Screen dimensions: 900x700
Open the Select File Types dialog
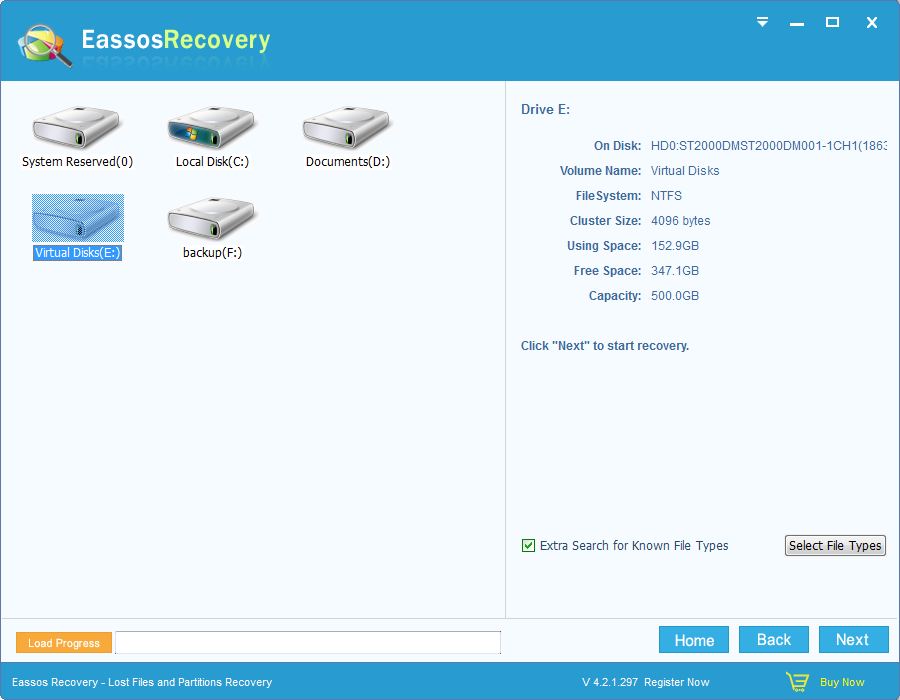(x=835, y=546)
